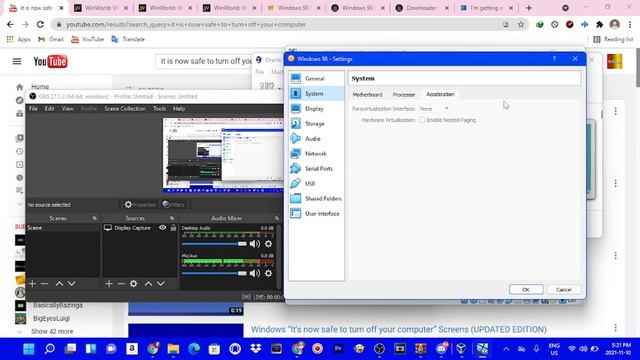Move source down in OBS
The image size is (640, 360).
point(161,283)
